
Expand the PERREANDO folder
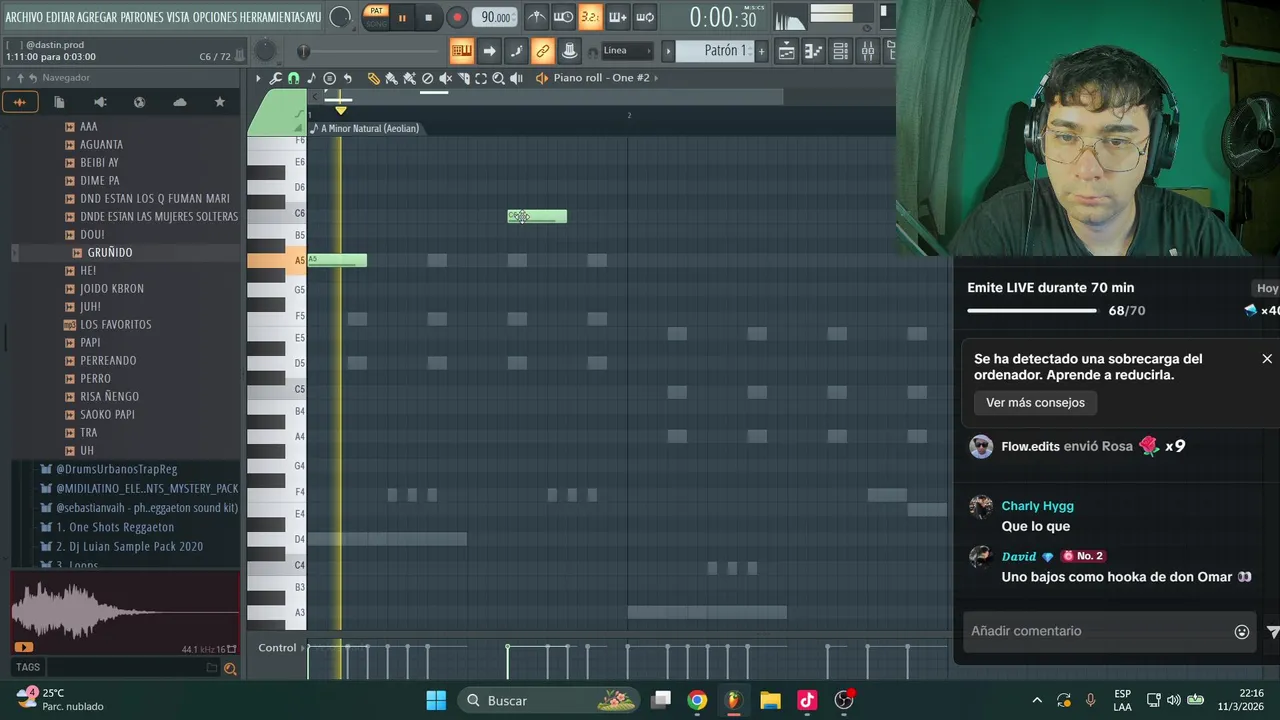click(107, 361)
